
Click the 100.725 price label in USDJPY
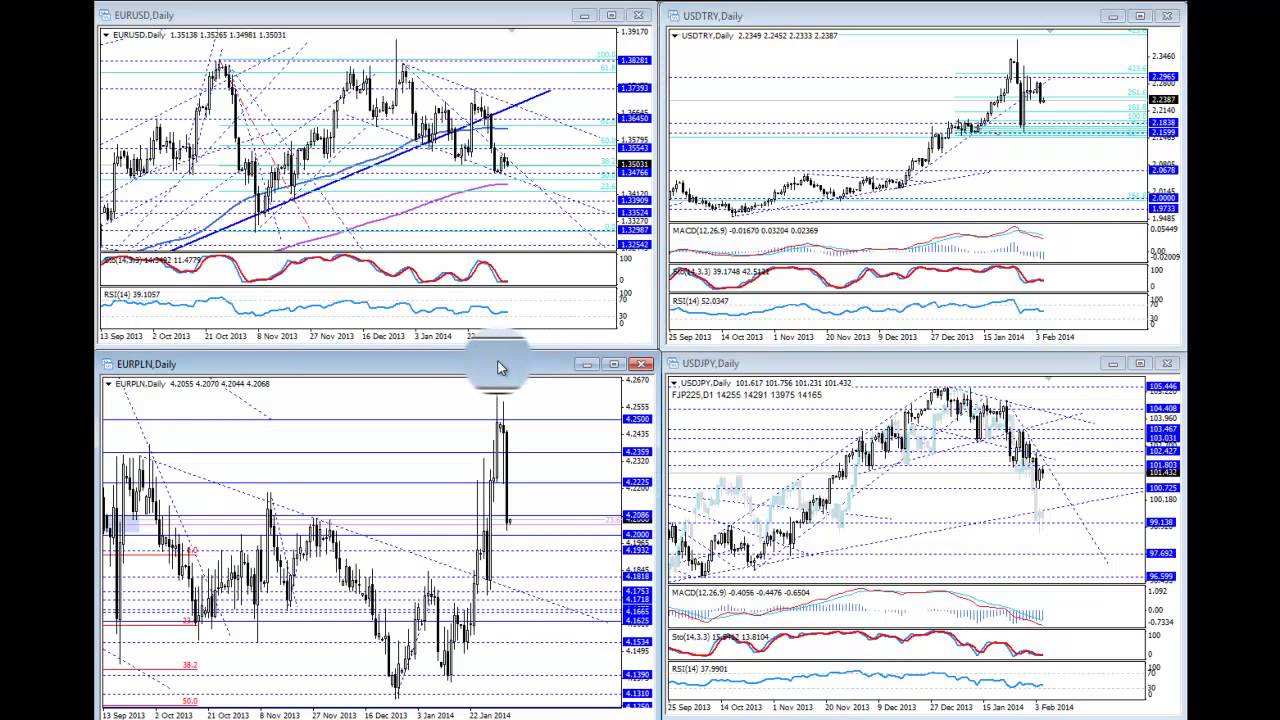(x=1164, y=488)
